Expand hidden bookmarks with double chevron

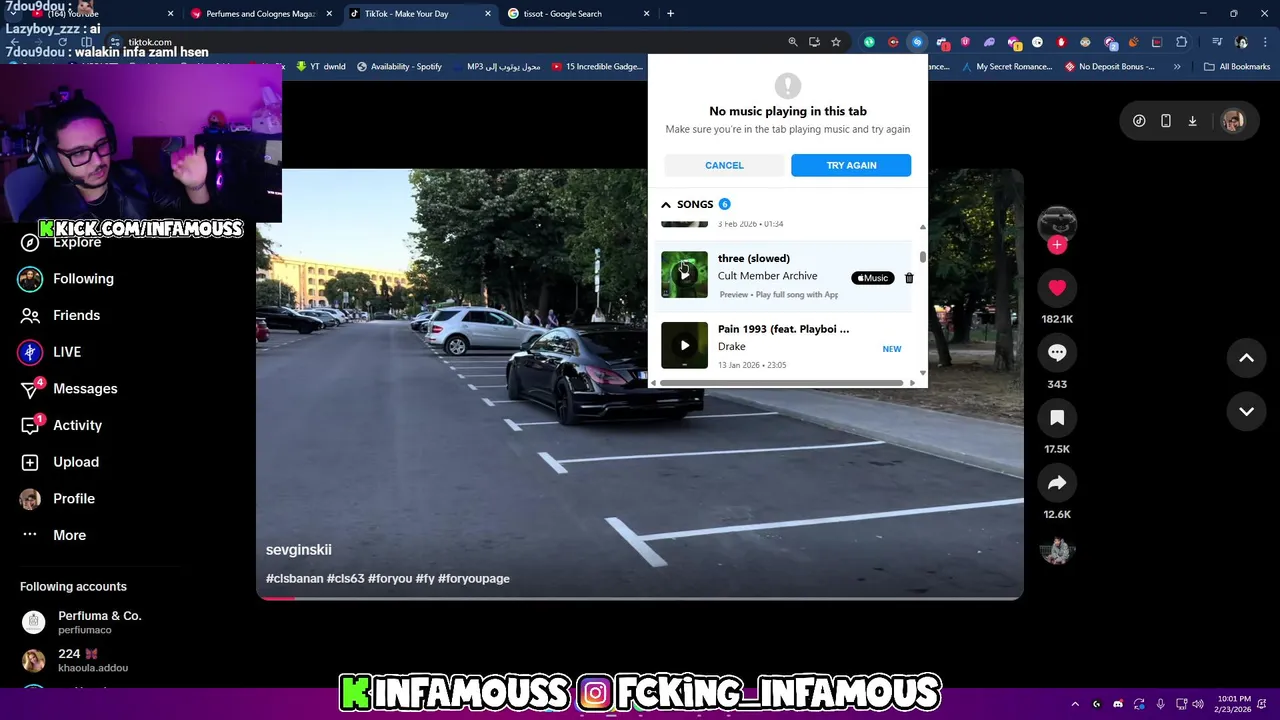coord(1177,67)
